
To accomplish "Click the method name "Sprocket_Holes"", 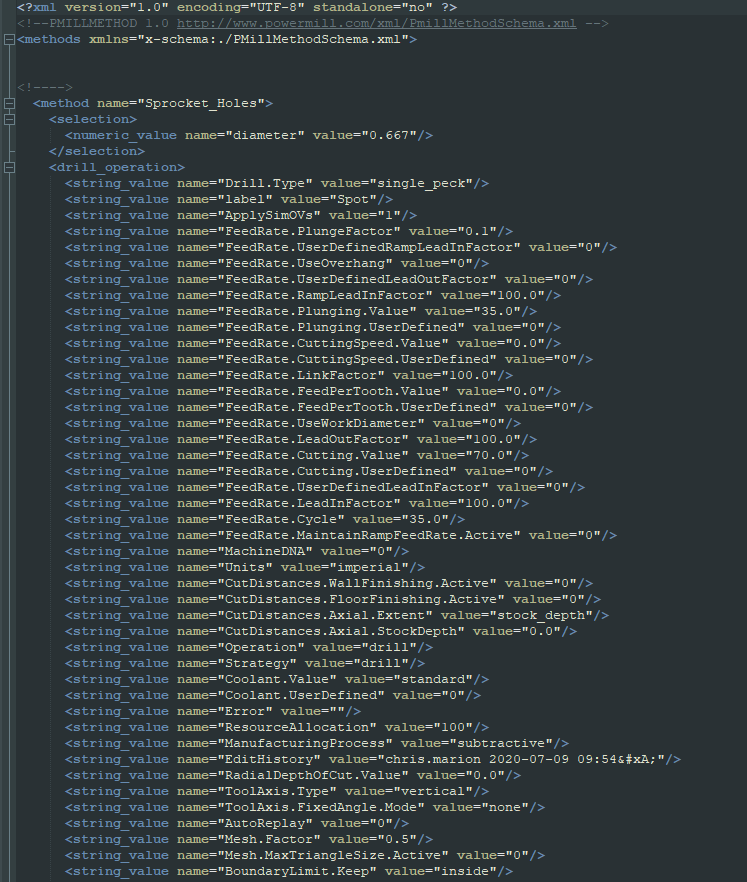I will pos(201,104).
